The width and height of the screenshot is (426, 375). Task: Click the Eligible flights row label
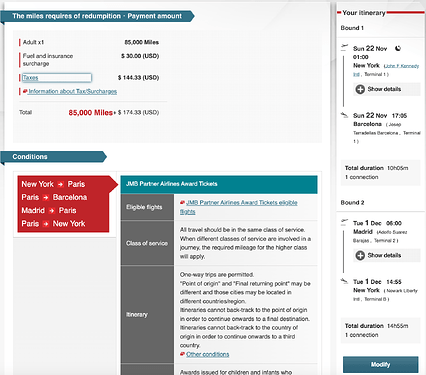[144, 207]
